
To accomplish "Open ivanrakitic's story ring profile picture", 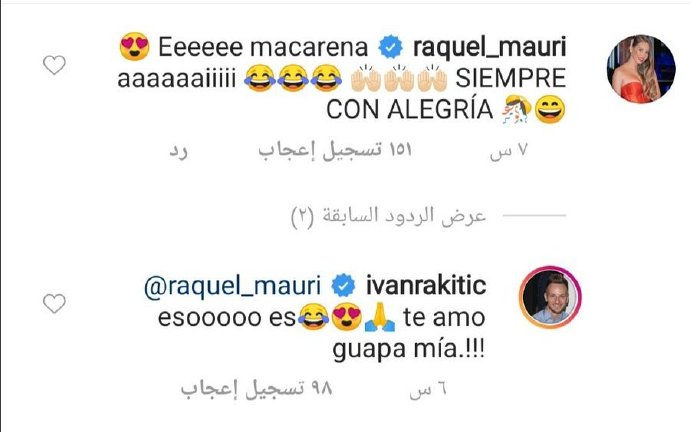I will 550,297.
